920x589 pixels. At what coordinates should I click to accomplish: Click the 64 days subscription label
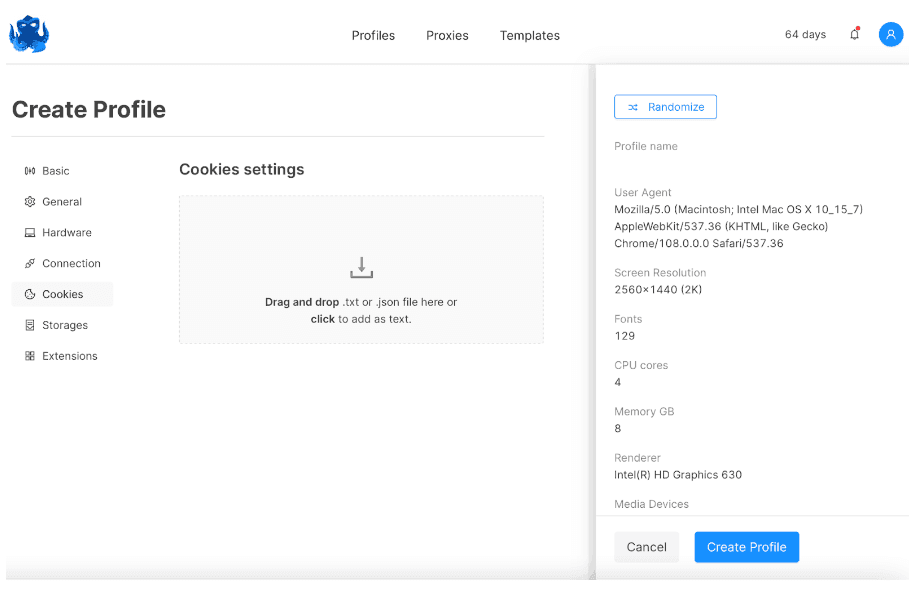point(805,34)
